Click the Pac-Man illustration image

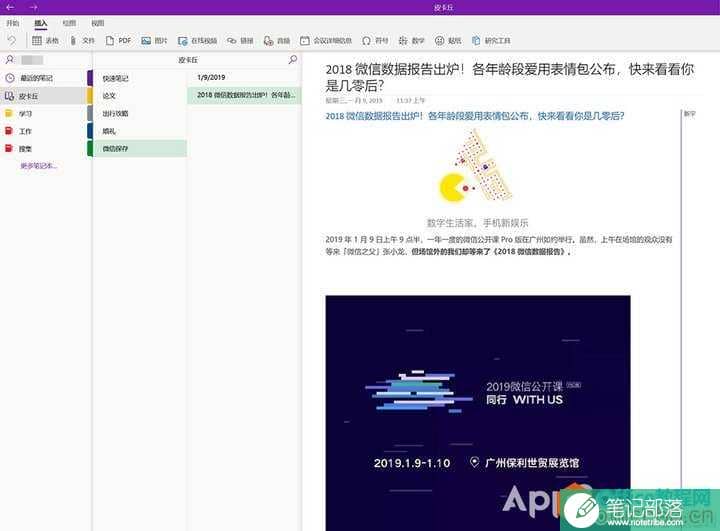coord(476,166)
